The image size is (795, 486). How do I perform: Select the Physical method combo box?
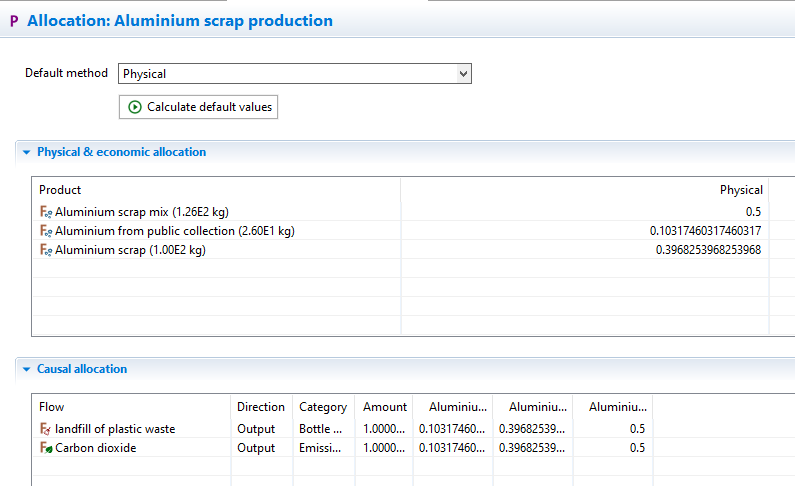(x=295, y=74)
